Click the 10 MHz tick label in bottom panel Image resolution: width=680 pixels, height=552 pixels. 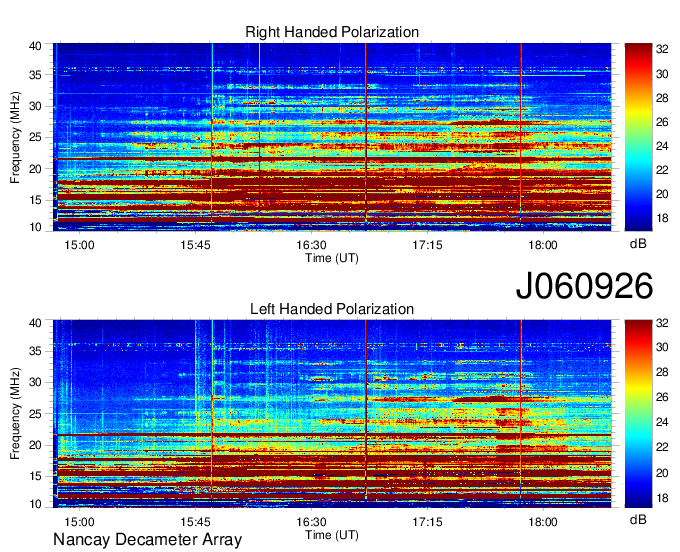36,504
